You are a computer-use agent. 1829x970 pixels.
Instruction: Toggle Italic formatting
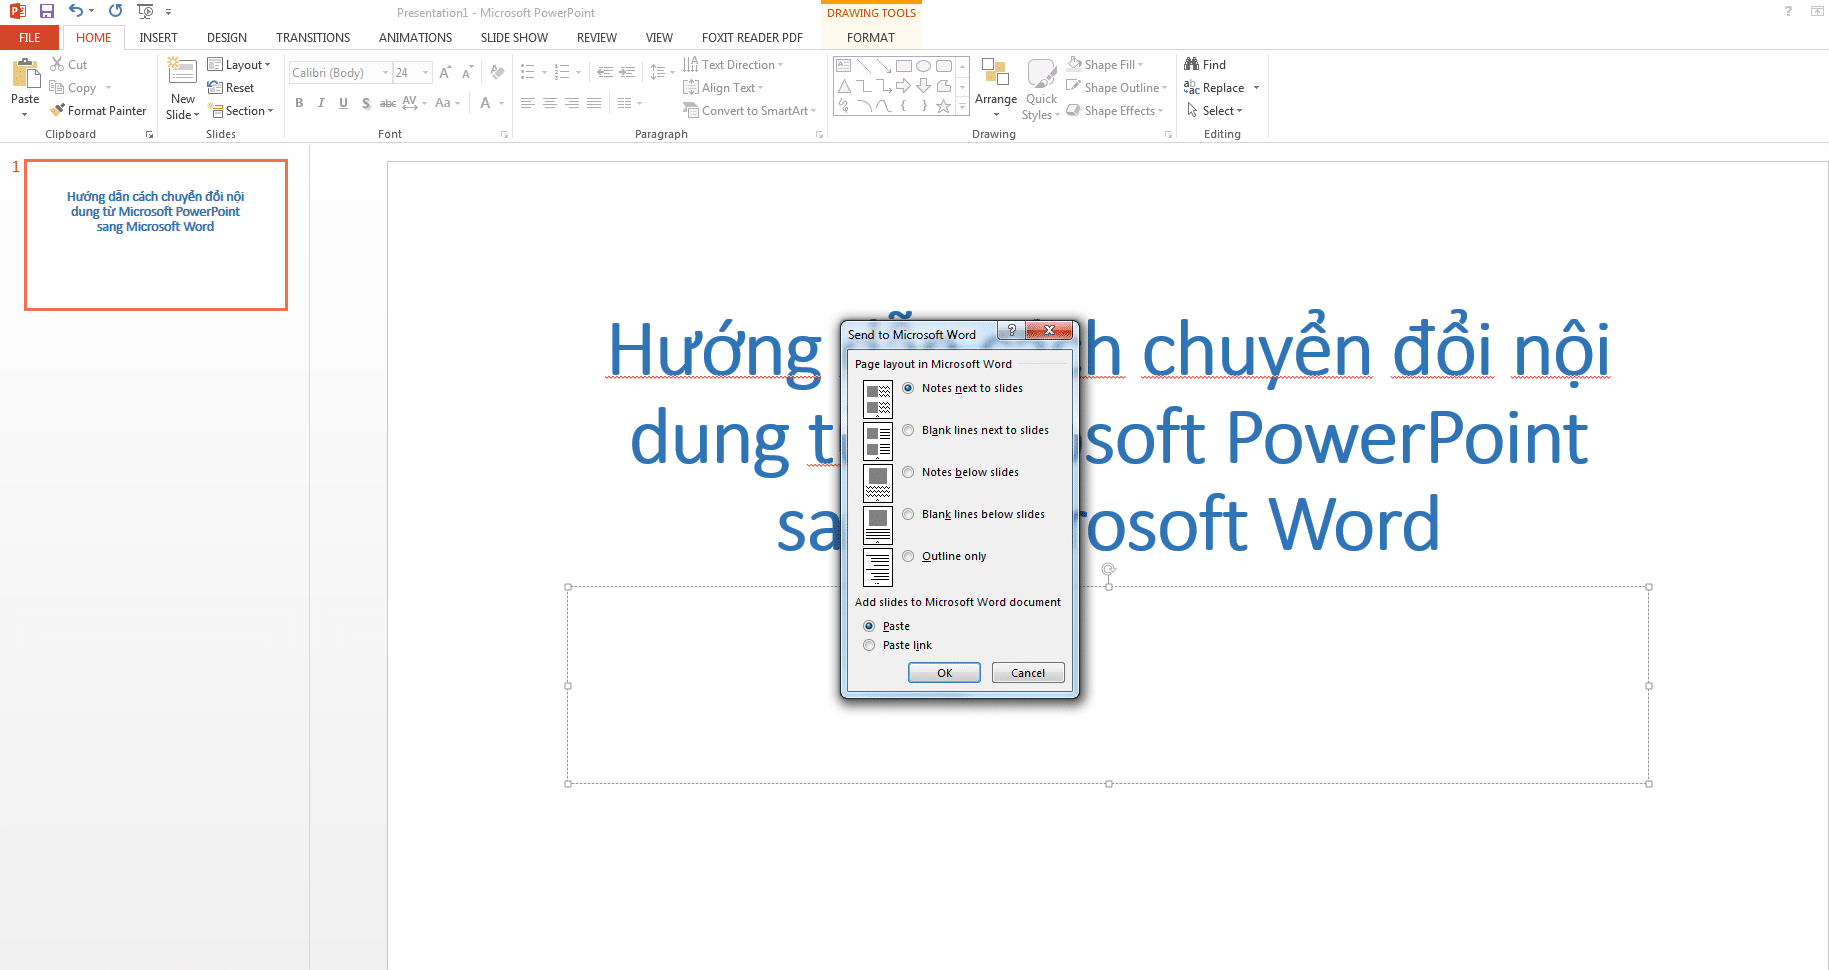point(321,103)
